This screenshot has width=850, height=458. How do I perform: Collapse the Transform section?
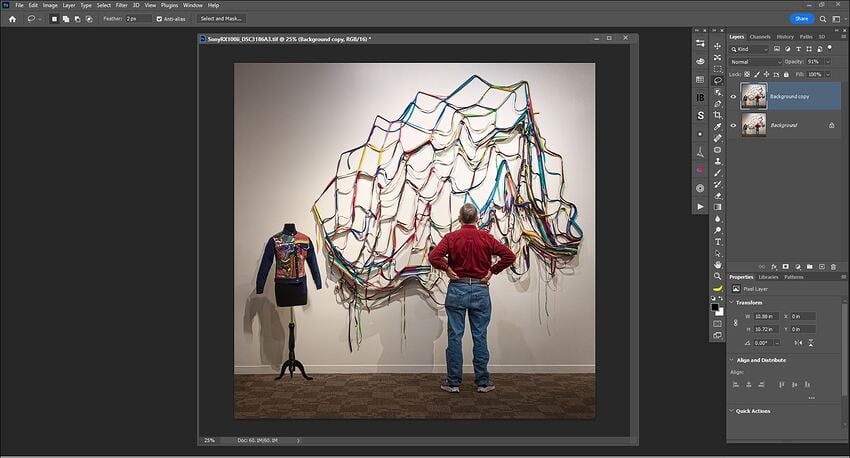(x=731, y=302)
